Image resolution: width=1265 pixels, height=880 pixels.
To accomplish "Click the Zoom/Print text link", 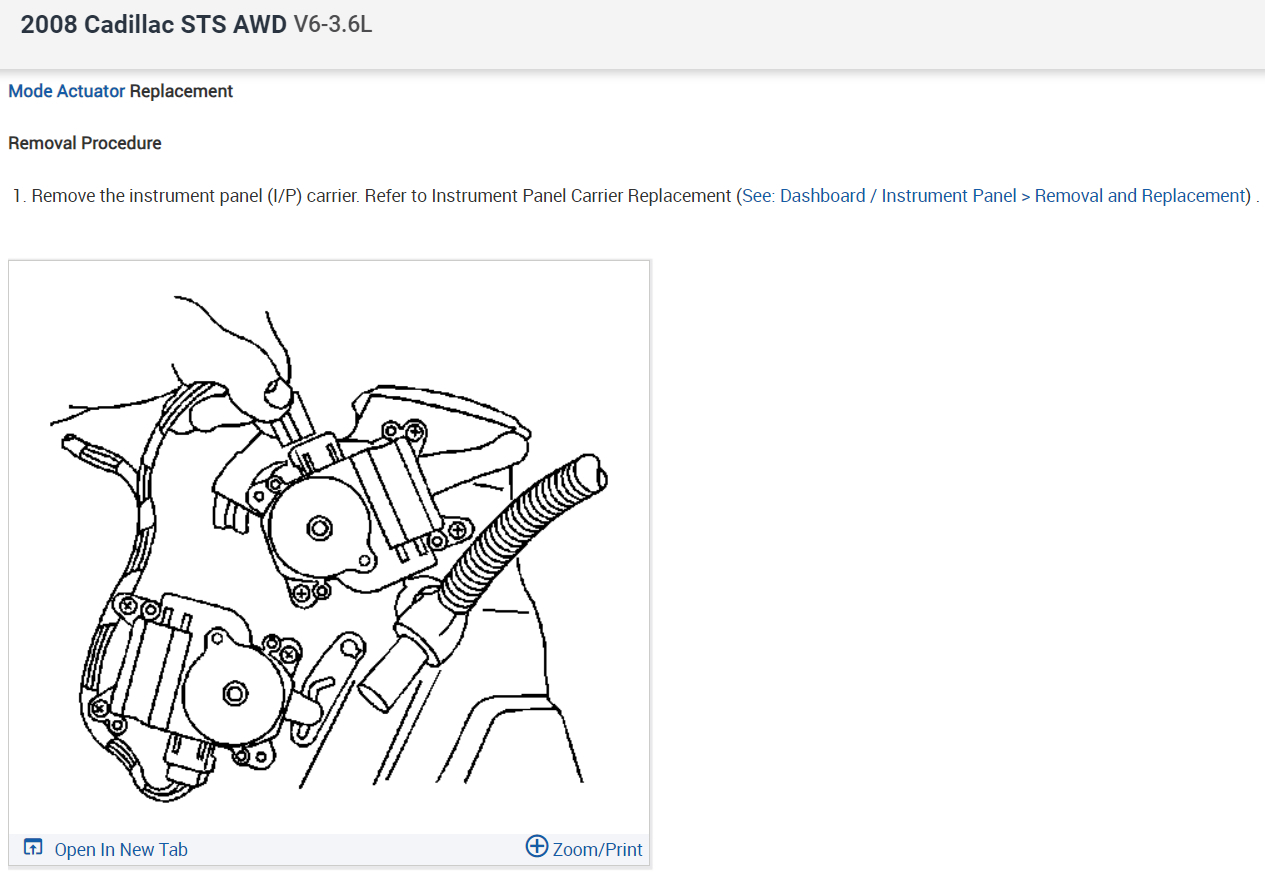I will click(x=597, y=849).
